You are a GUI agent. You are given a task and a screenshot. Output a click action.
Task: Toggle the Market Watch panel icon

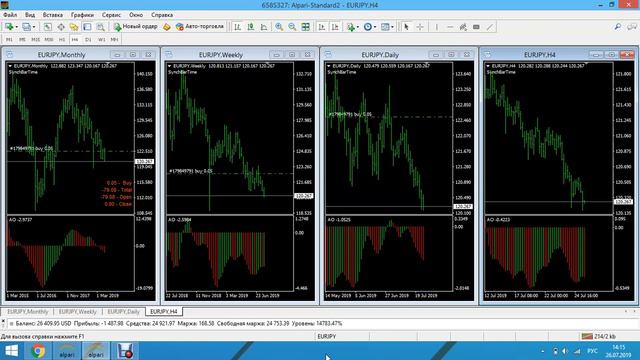point(47,27)
